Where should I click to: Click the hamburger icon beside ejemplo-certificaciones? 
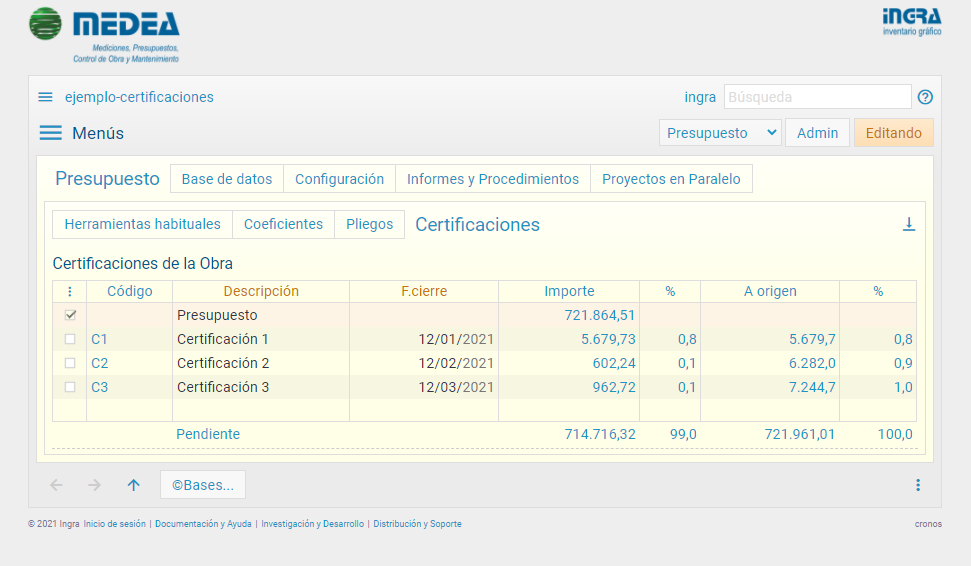(45, 97)
